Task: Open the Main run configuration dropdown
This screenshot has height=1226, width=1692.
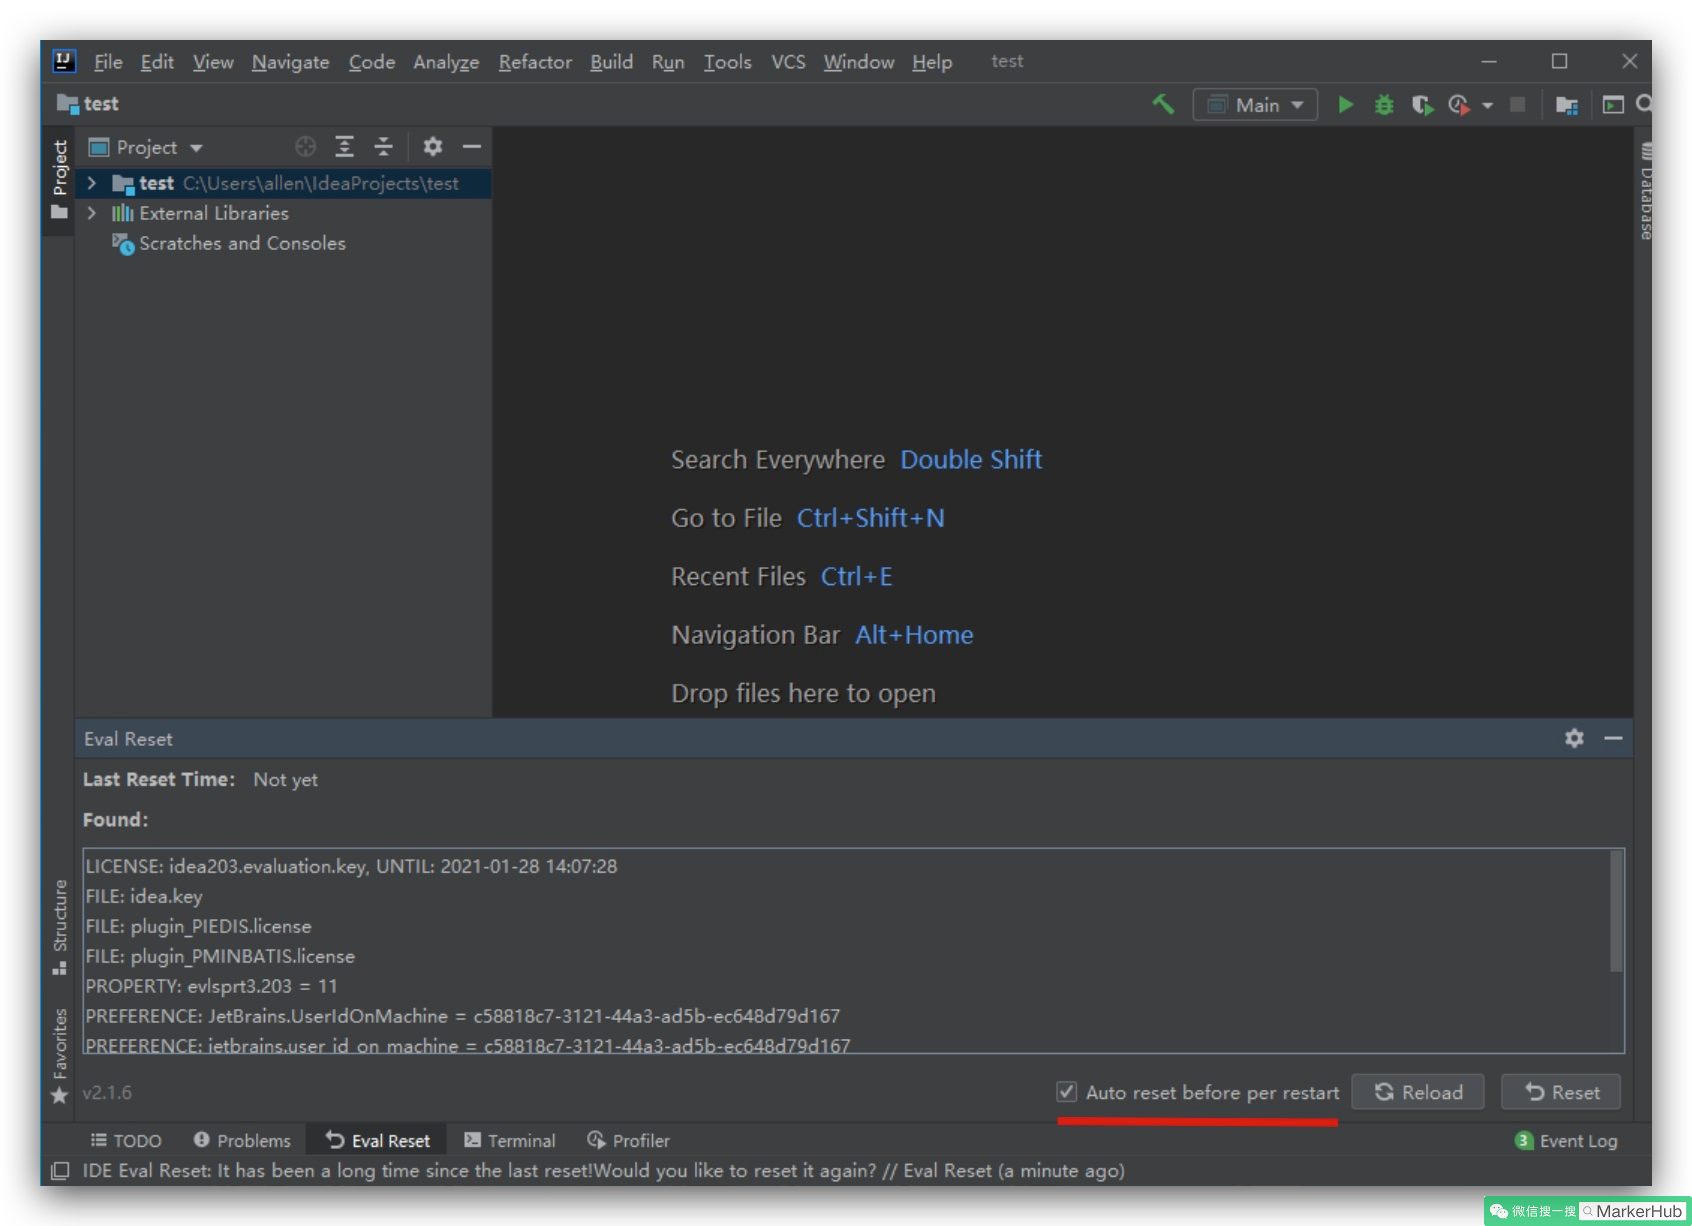Action: [1255, 104]
